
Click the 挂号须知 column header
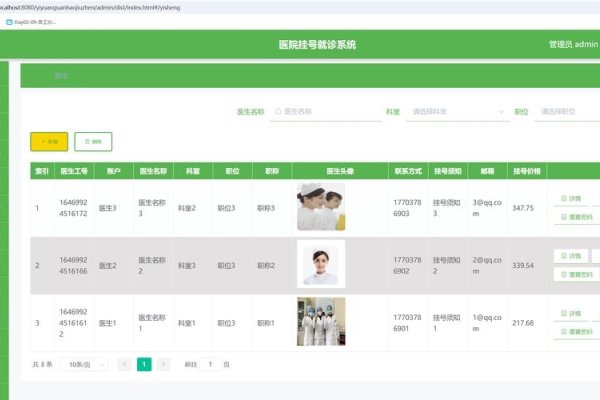coord(448,171)
